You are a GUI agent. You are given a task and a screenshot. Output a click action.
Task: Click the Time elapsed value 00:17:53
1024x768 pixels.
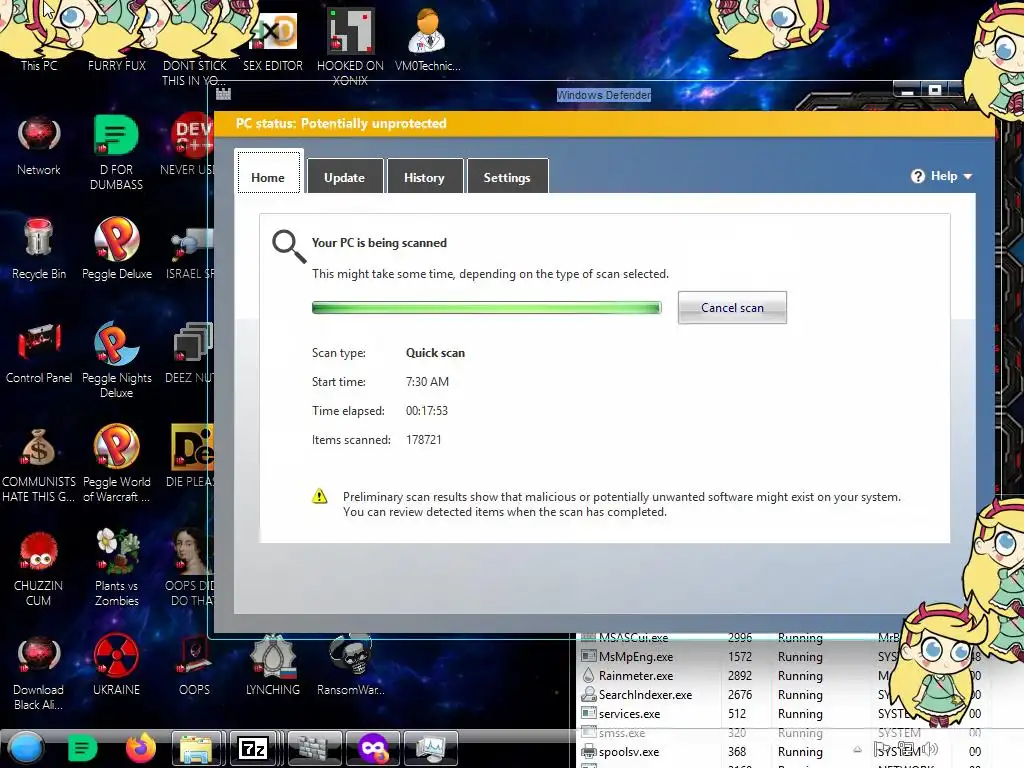427,411
